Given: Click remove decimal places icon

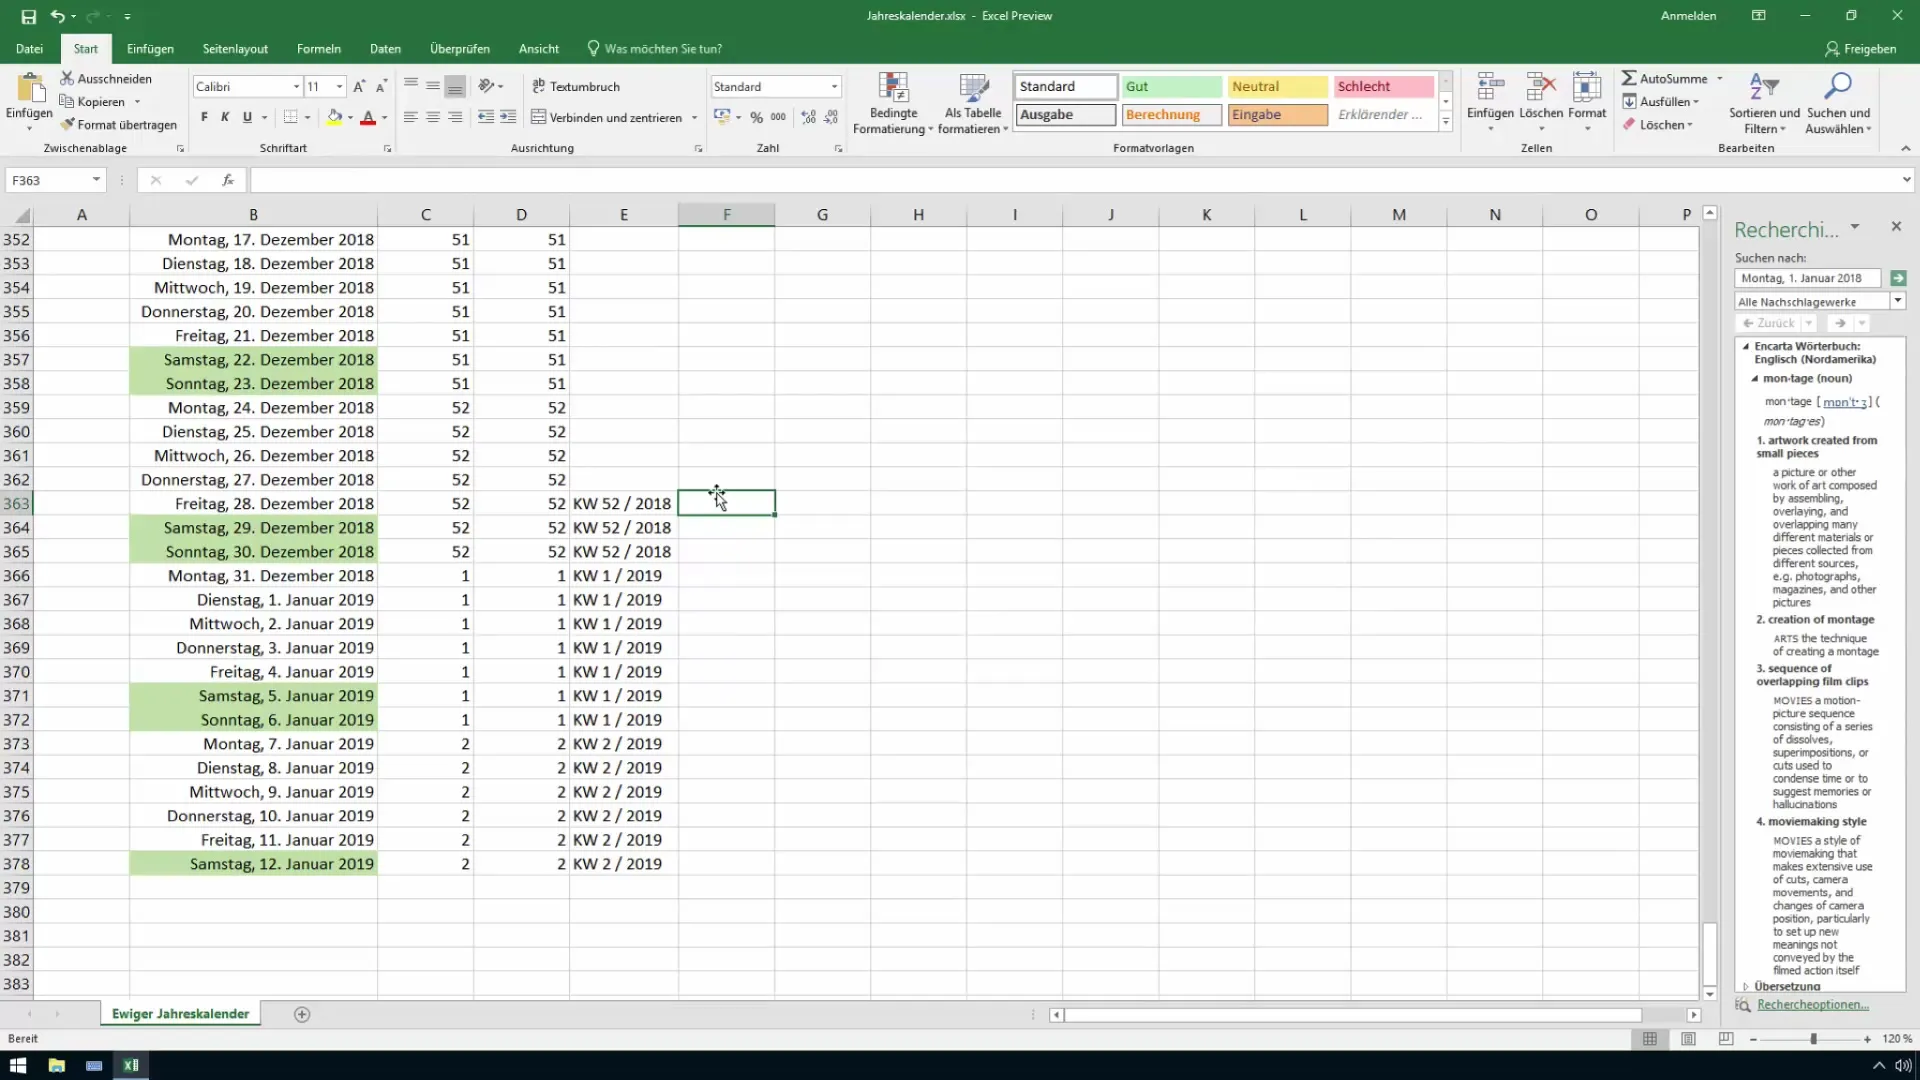Looking at the screenshot, I should click(x=831, y=117).
